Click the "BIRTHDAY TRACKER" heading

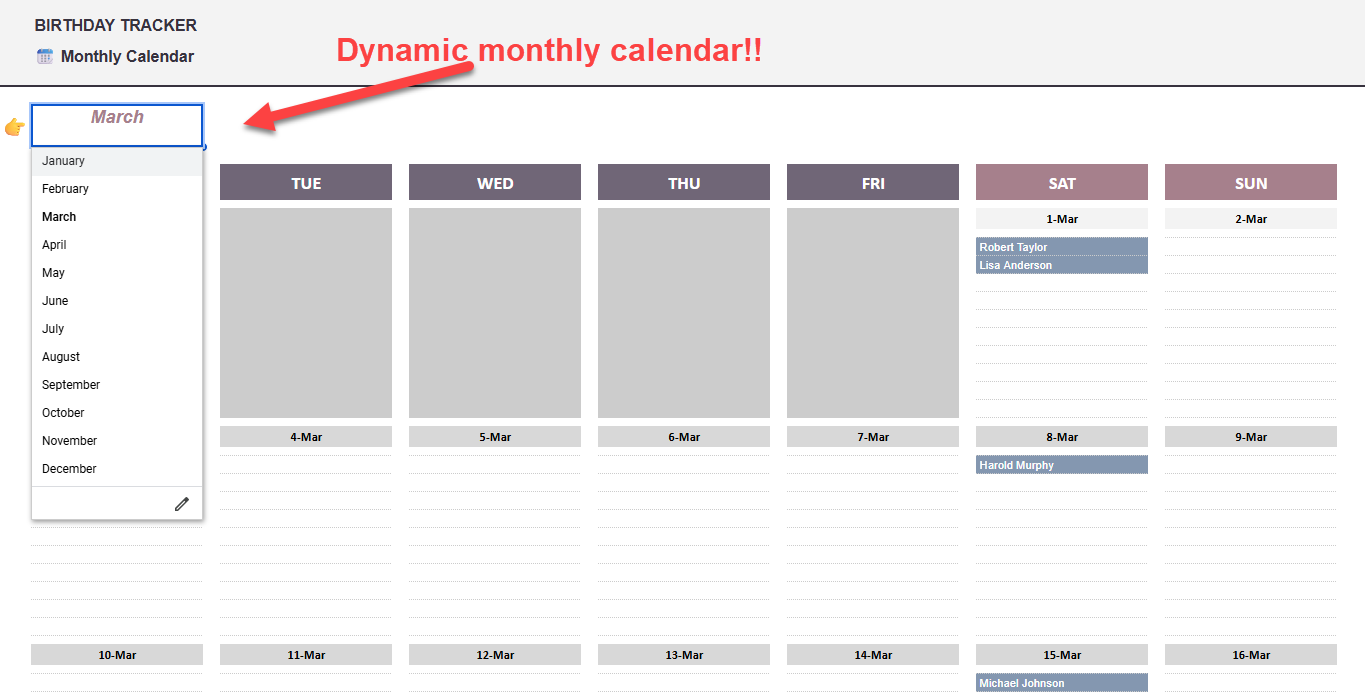(x=115, y=24)
